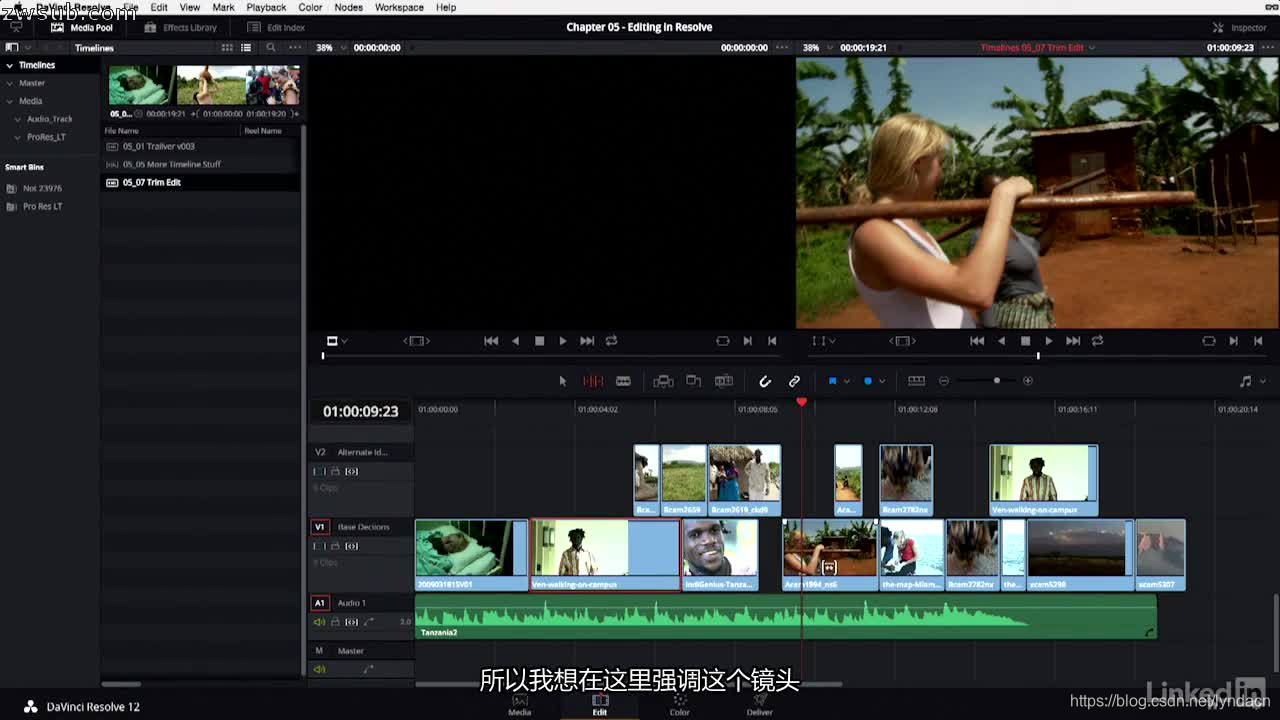
Task: Open the Edit Index panel
Action: (276, 28)
